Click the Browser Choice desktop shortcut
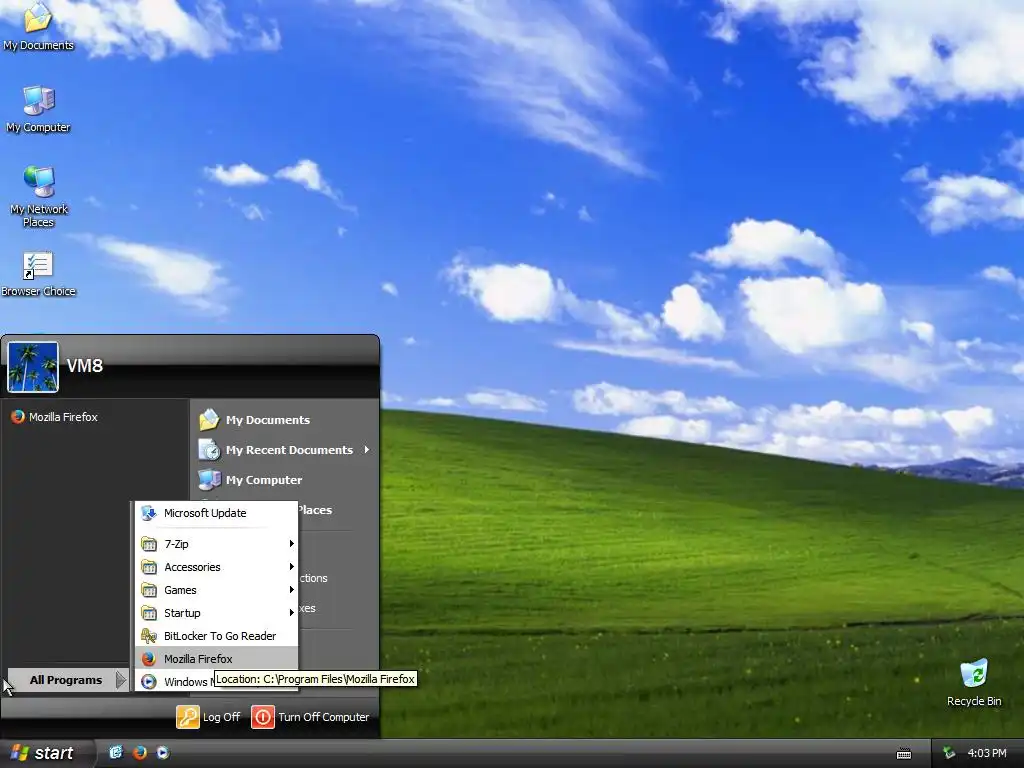 (38, 274)
